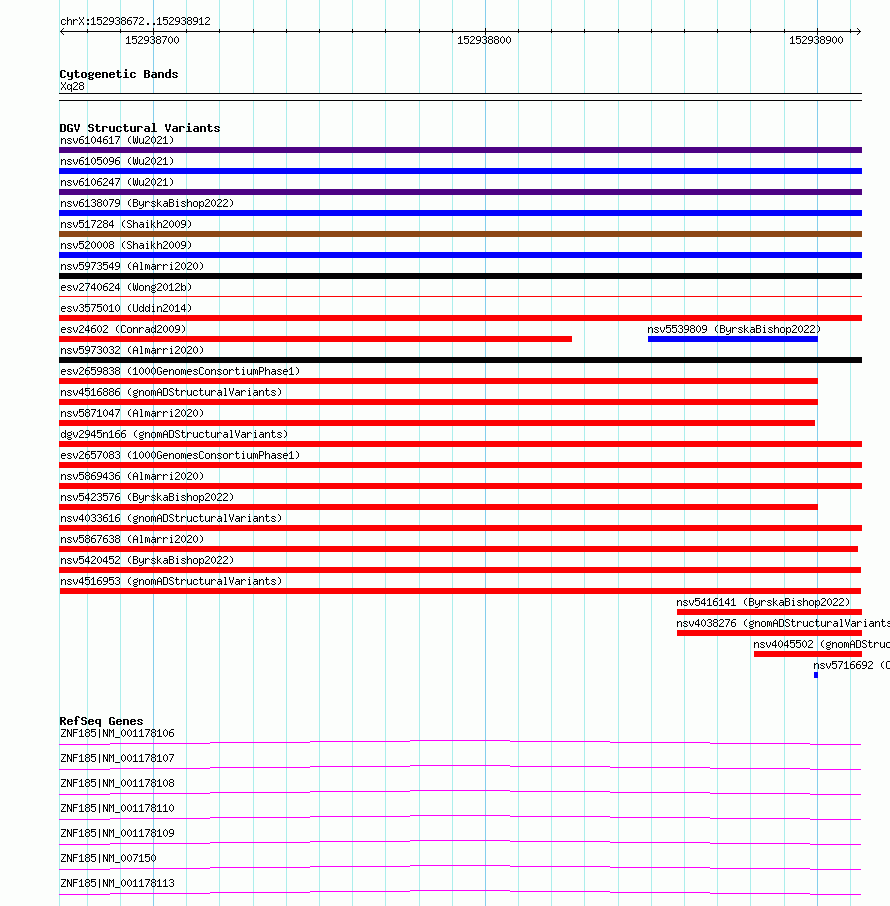Open the nsv520008 (Shaikh2009) label
Viewport: 890px width, 906px height.
click(x=126, y=245)
